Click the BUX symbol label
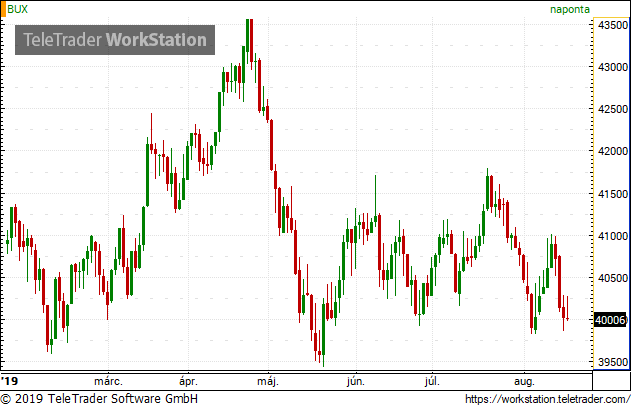The width and height of the screenshot is (631, 408). pyautogui.click(x=18, y=9)
